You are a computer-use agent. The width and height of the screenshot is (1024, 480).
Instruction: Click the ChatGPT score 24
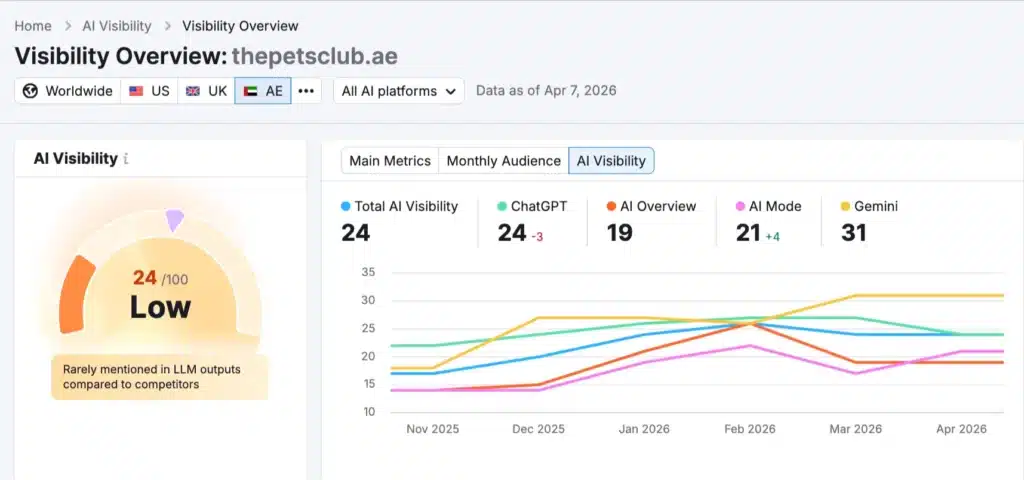(x=512, y=232)
